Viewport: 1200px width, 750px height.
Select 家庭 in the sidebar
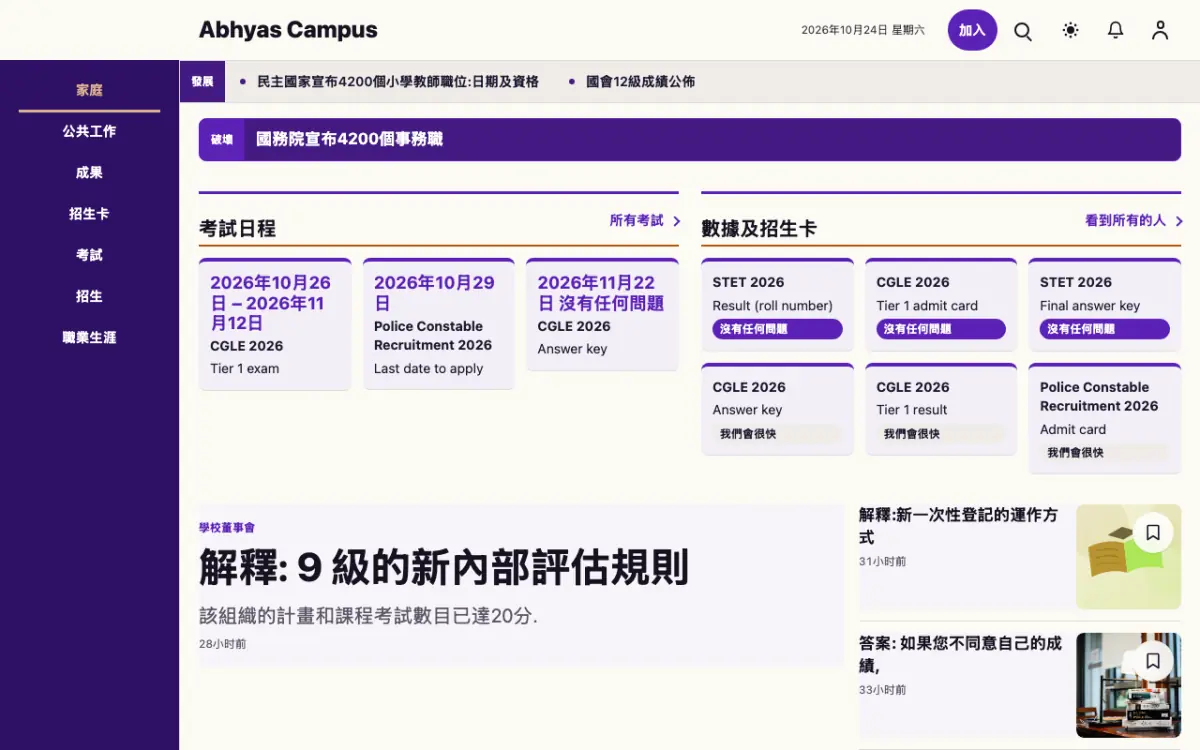click(x=89, y=90)
